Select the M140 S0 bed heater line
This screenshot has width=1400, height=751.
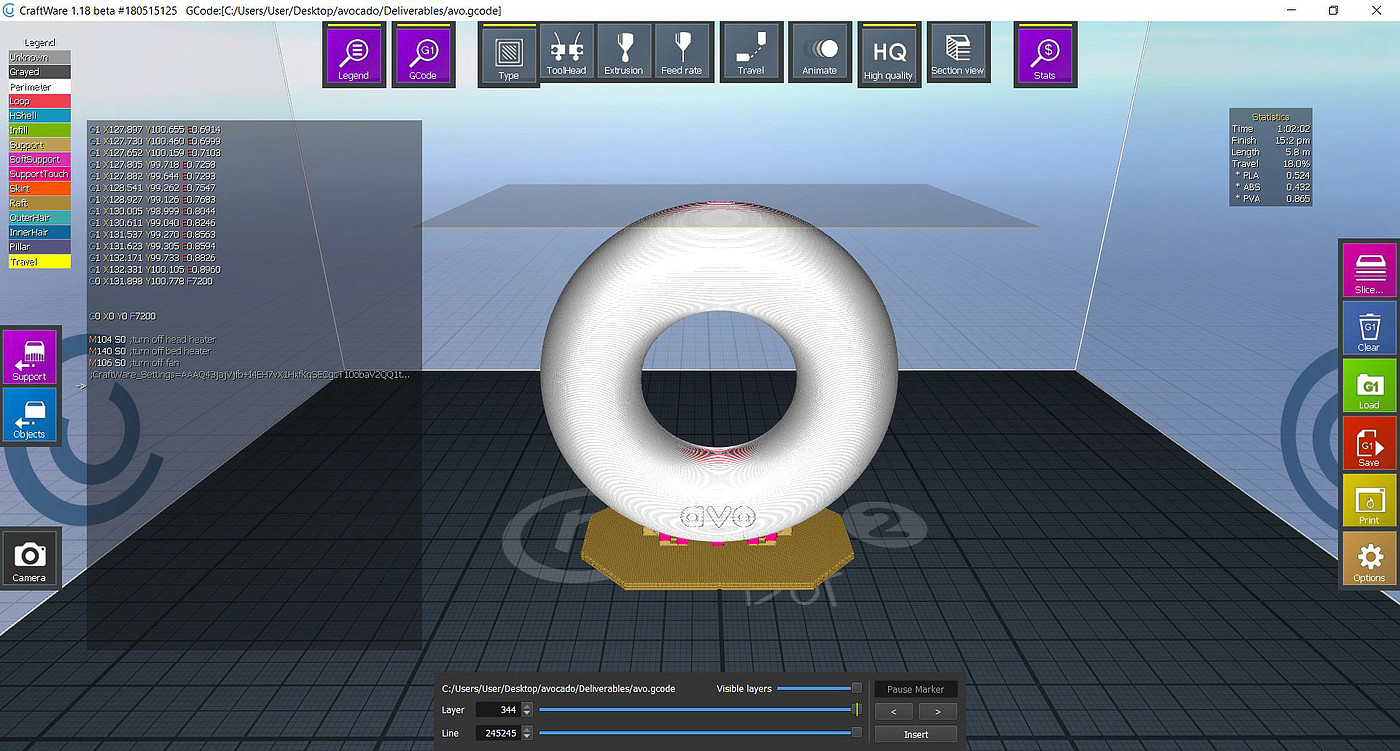coord(150,351)
